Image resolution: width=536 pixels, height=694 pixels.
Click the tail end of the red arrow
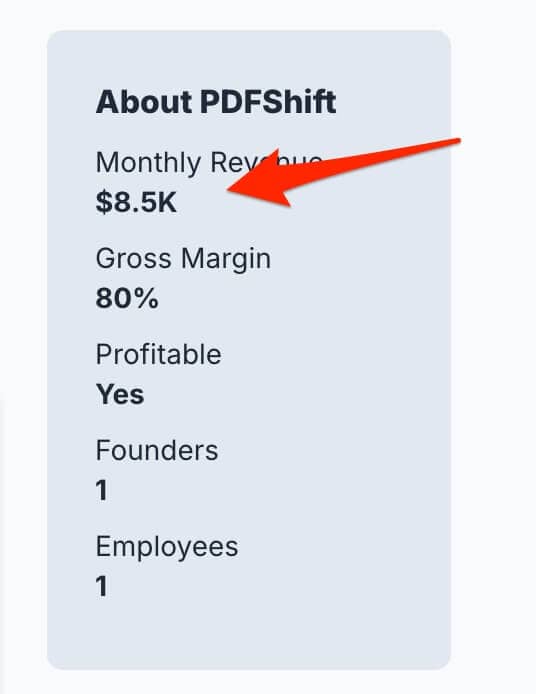(457, 141)
